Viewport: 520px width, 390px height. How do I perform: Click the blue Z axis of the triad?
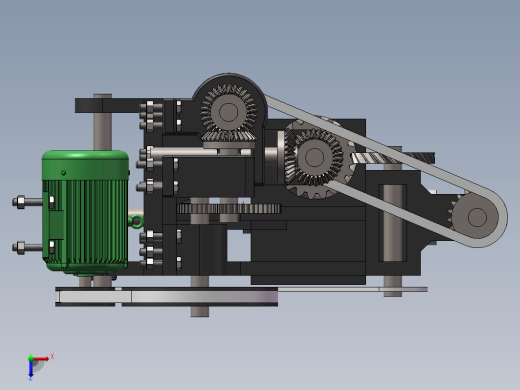[30, 369]
